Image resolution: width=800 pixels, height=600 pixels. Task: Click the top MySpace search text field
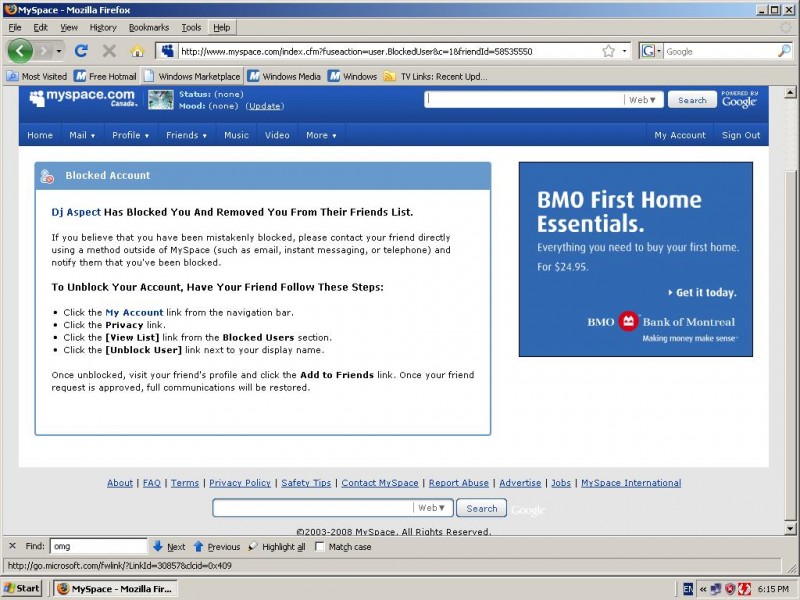(524, 99)
